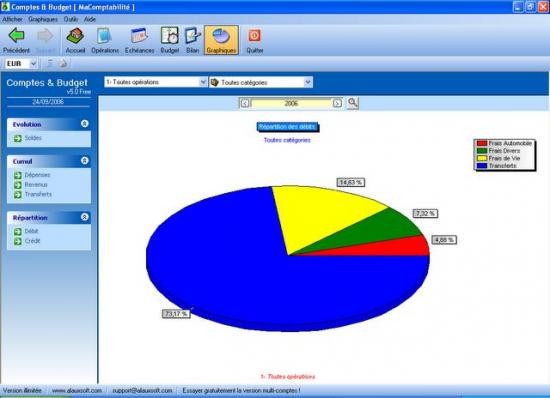Click the Quitter power icon

pos(254,36)
